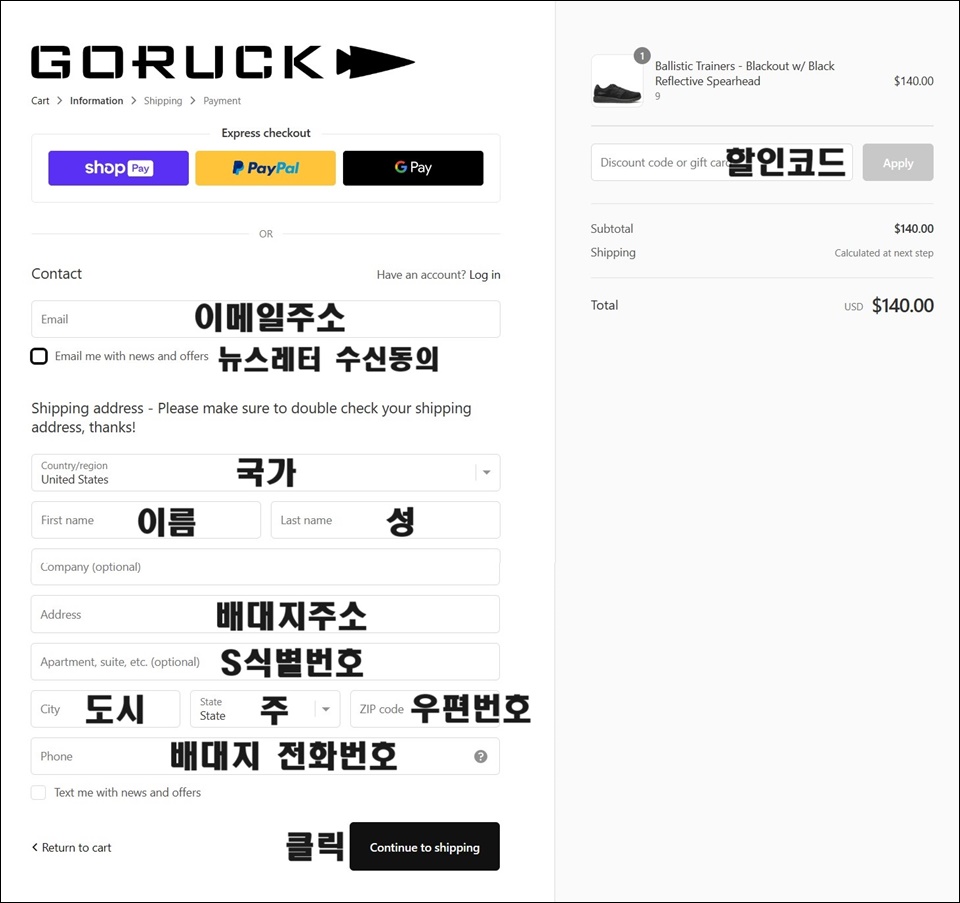Click the Ballistic Trainers product name
Screen dimensions: 960x903
(744, 73)
